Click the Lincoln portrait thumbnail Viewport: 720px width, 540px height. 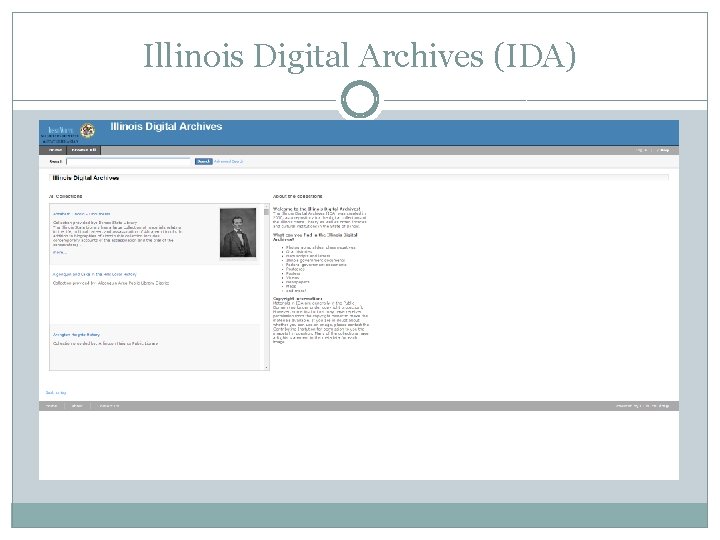click(238, 233)
